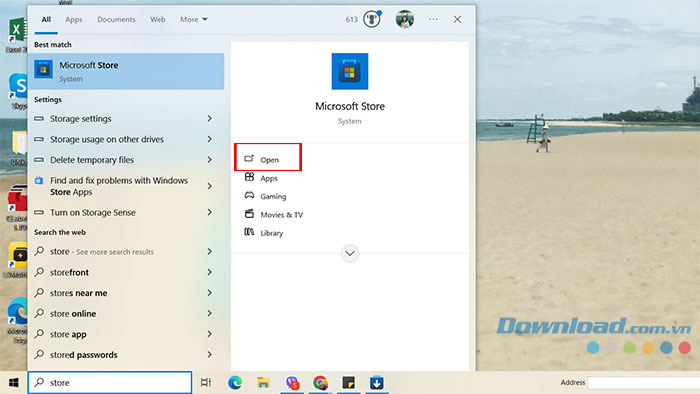Expand Delete temporary files arrow
The width and height of the screenshot is (700, 394).
pos(209,159)
